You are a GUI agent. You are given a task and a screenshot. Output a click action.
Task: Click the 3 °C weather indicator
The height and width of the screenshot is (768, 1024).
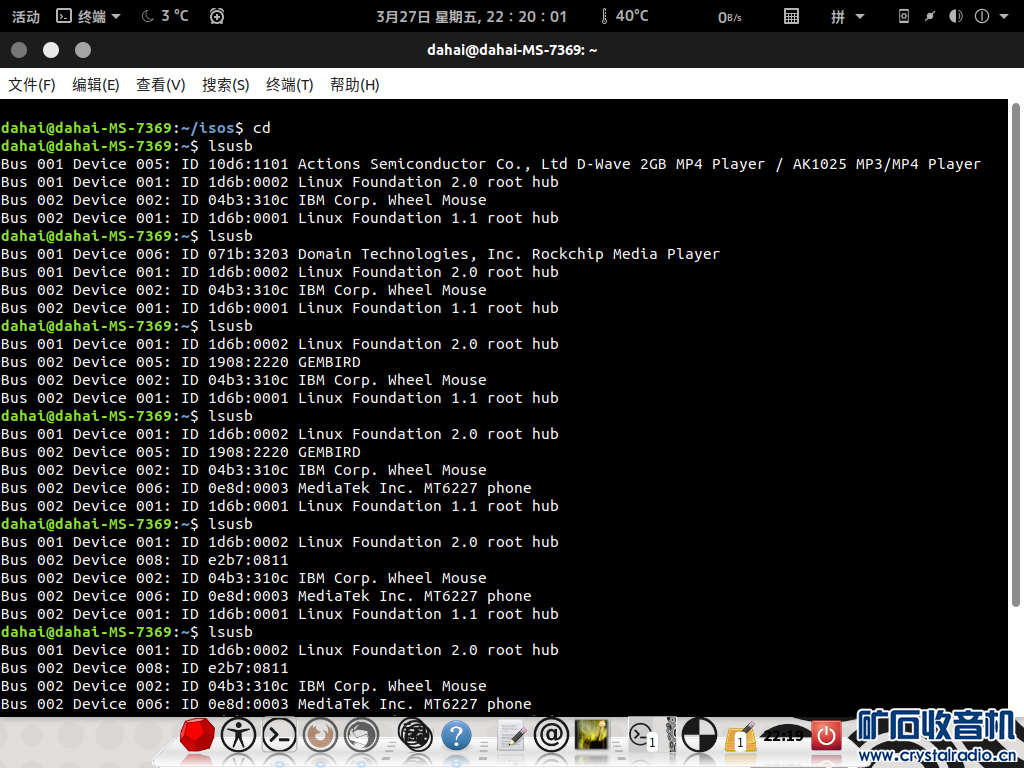165,16
